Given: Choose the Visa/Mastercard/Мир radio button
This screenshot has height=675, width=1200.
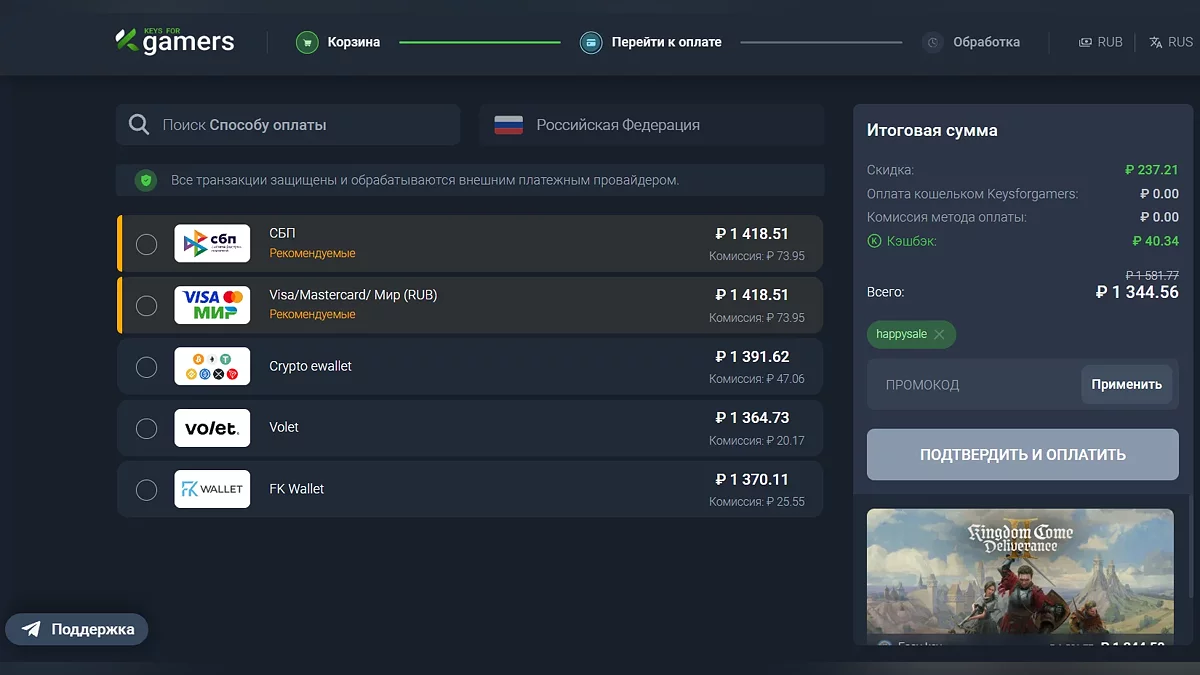Looking at the screenshot, I should [x=146, y=305].
